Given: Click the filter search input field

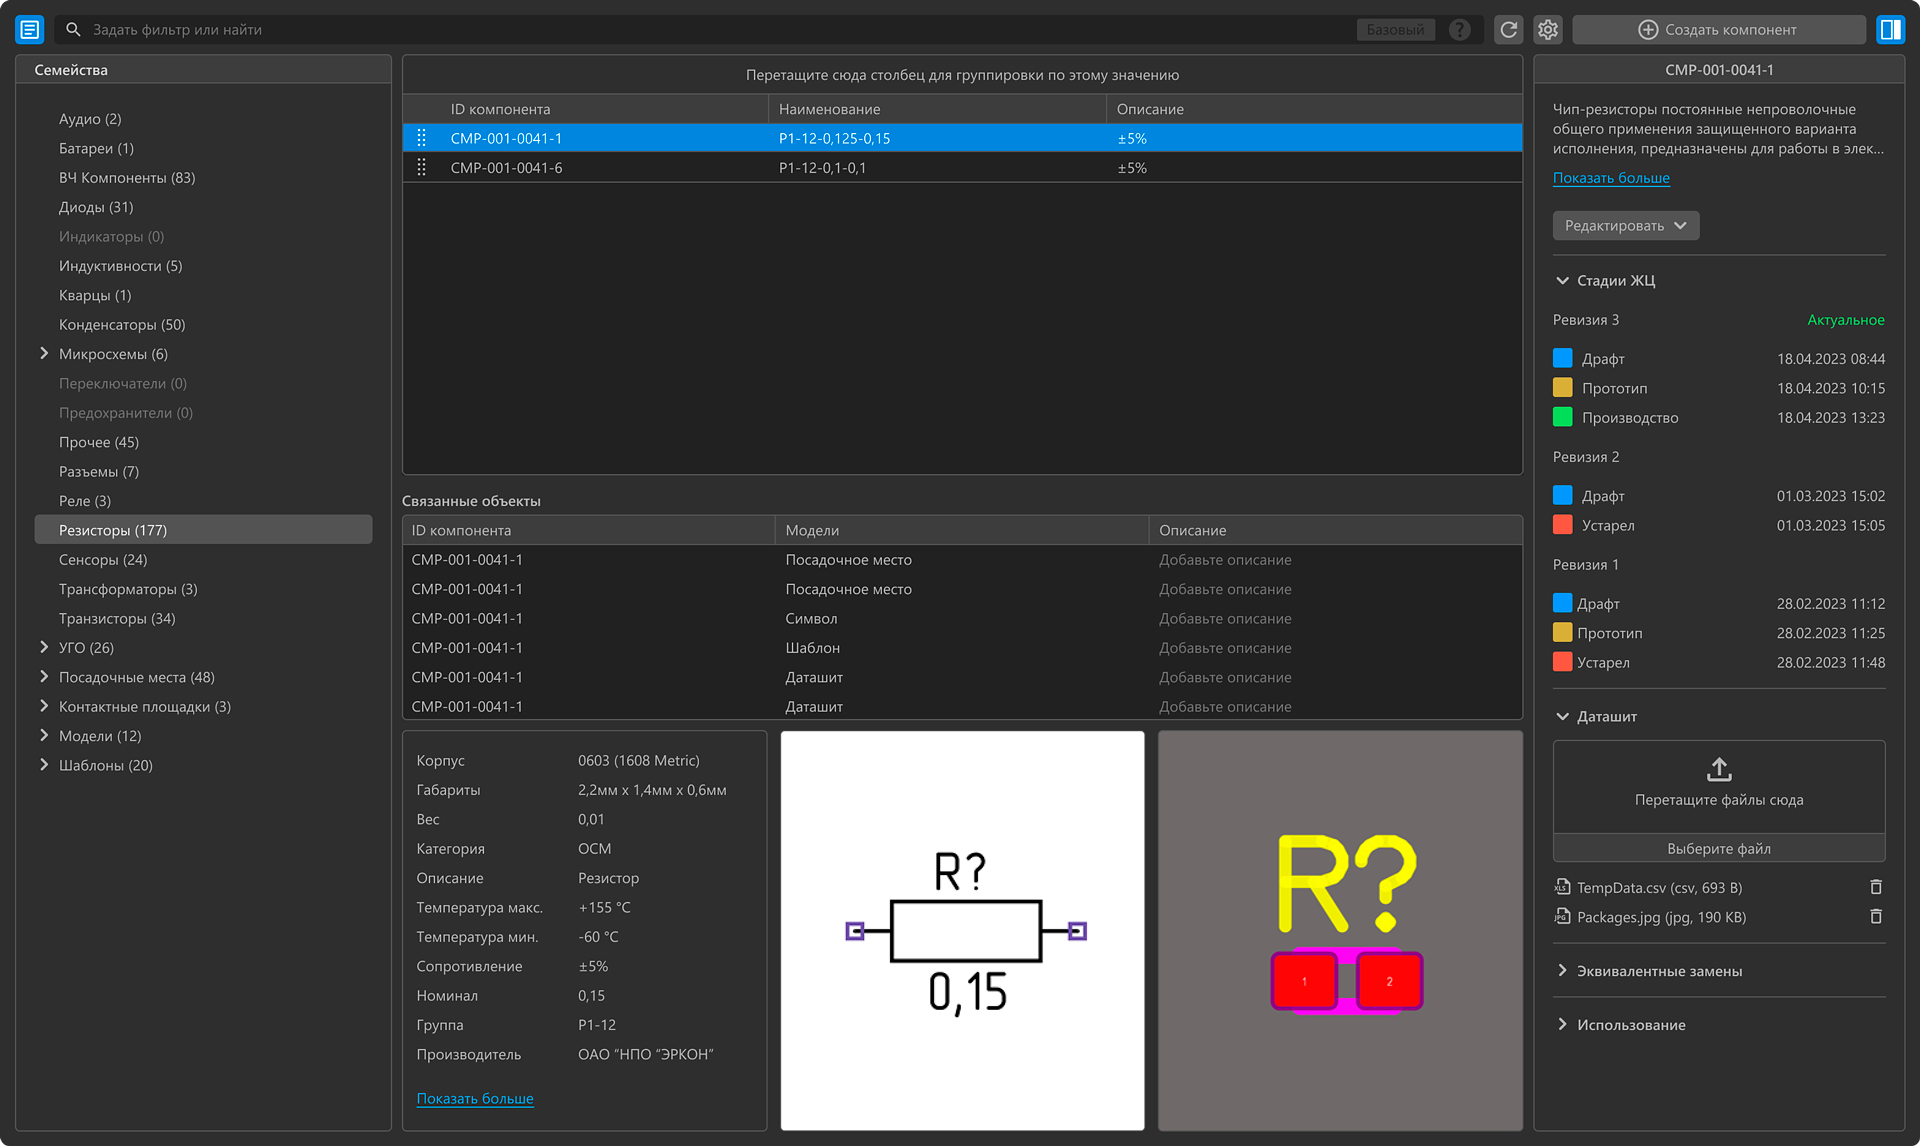Looking at the screenshot, I should tap(700, 30).
